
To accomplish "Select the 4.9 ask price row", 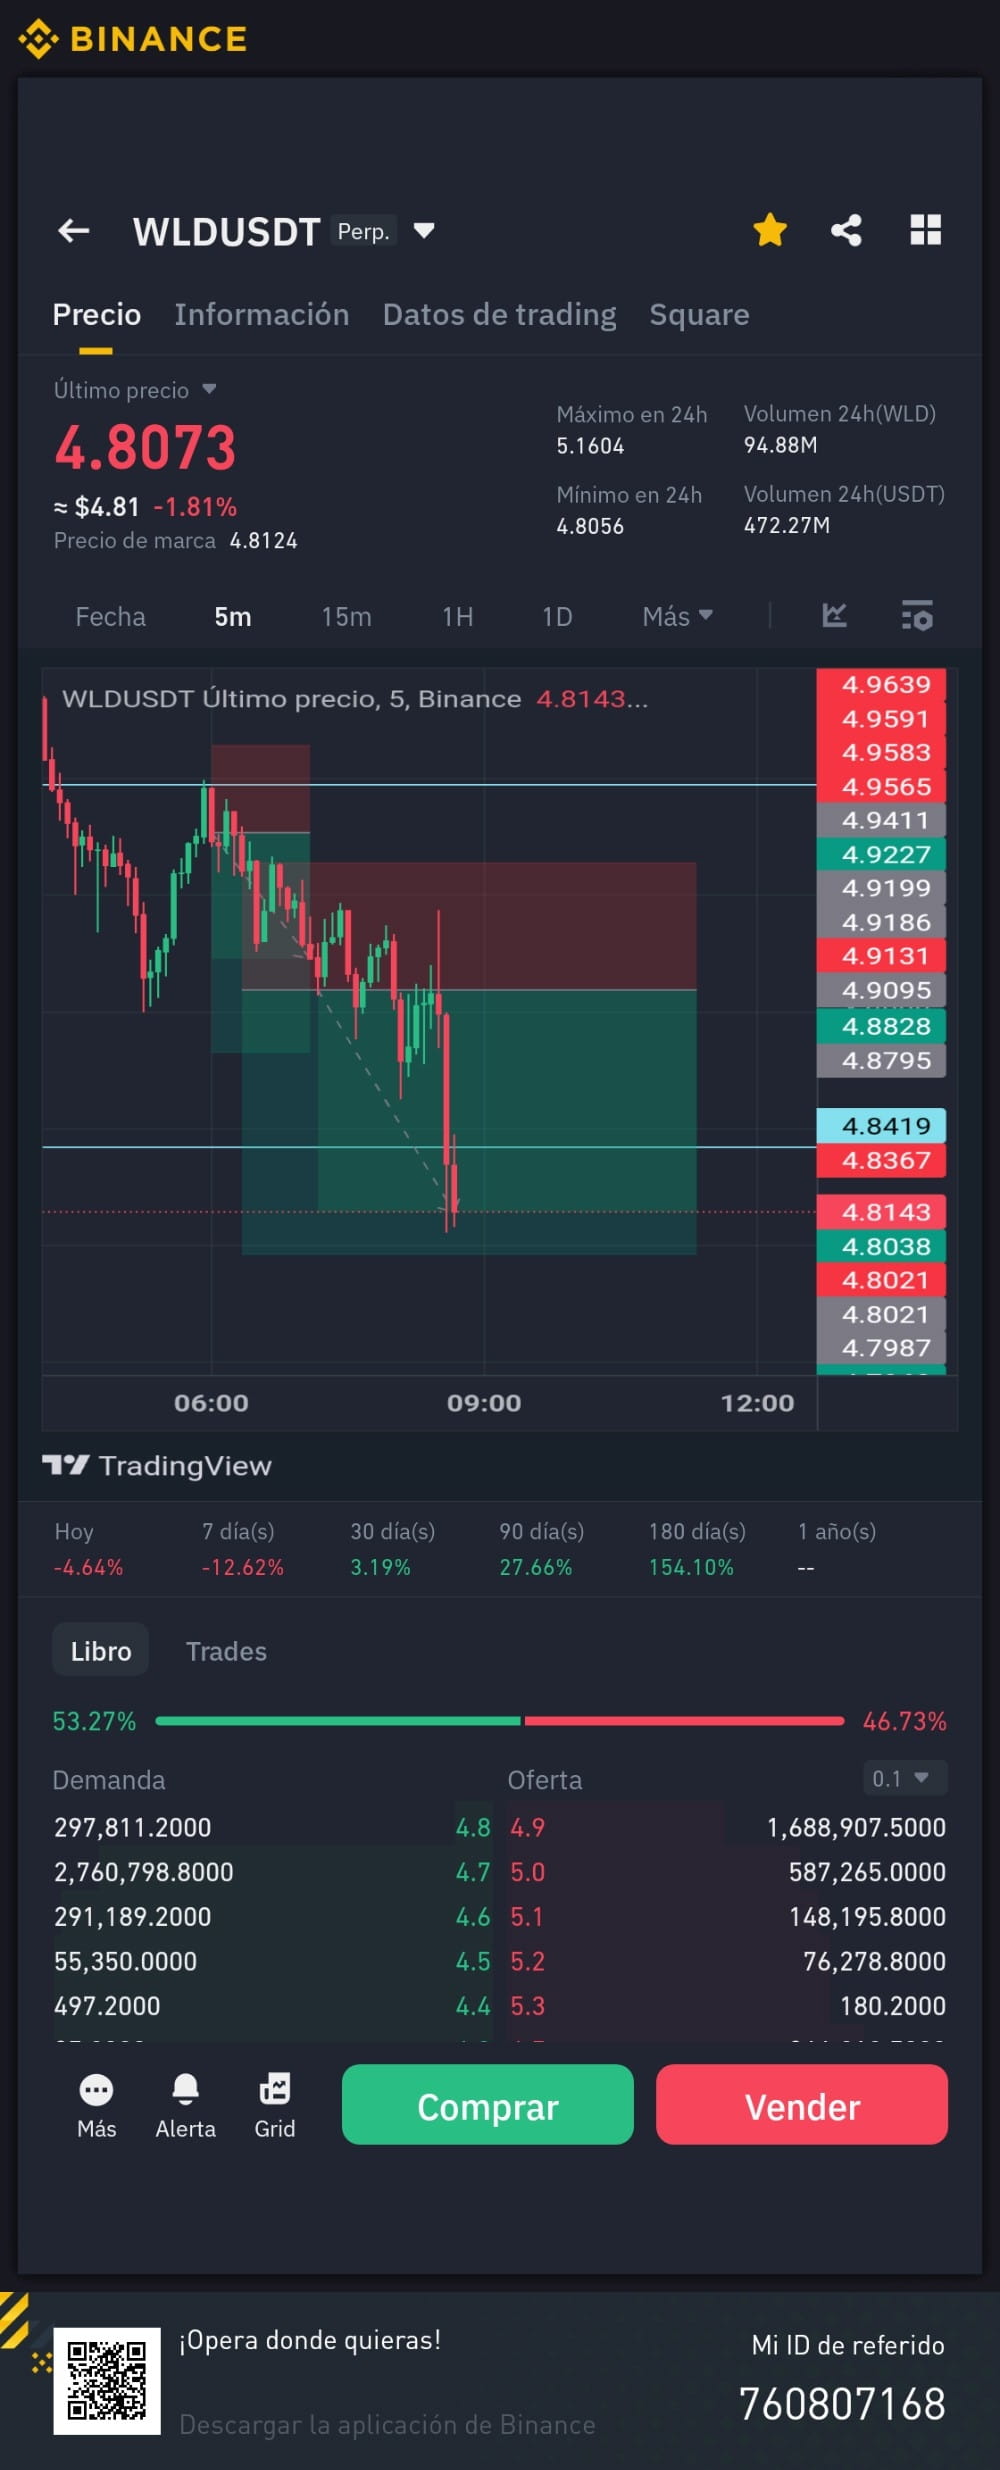I will pyautogui.click(x=728, y=1827).
